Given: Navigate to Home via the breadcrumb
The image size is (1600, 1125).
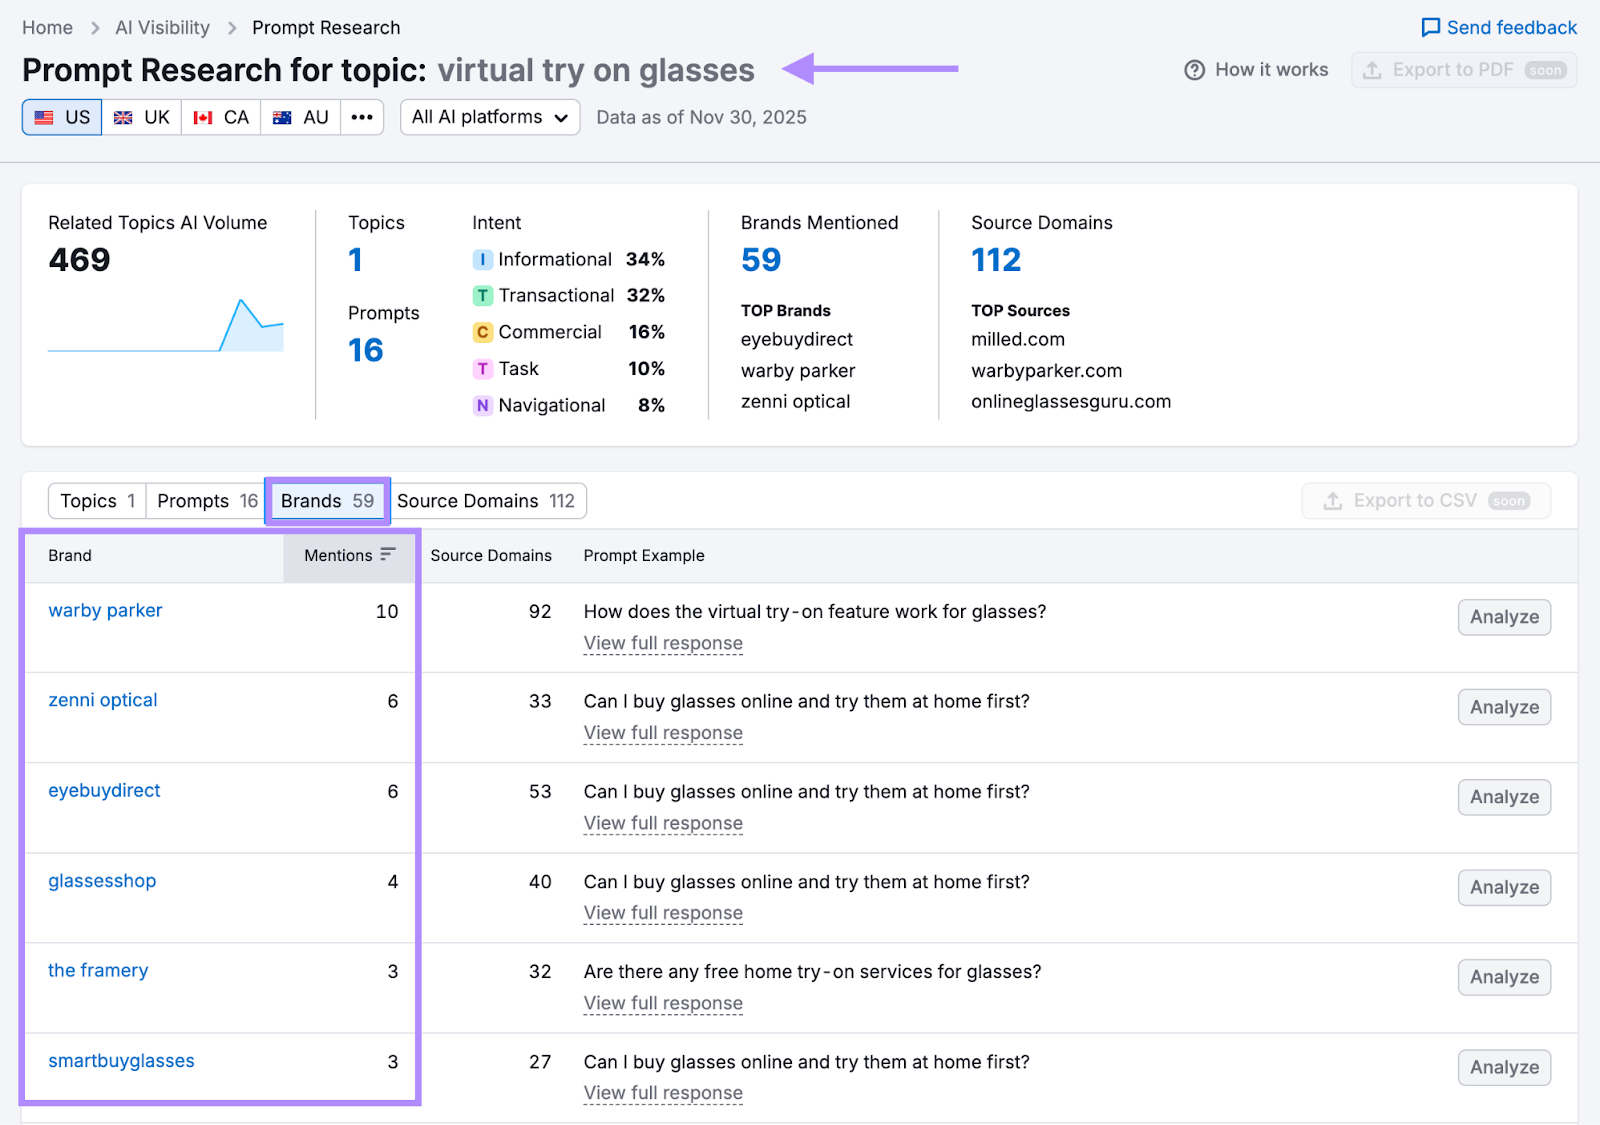Looking at the screenshot, I should [47, 27].
